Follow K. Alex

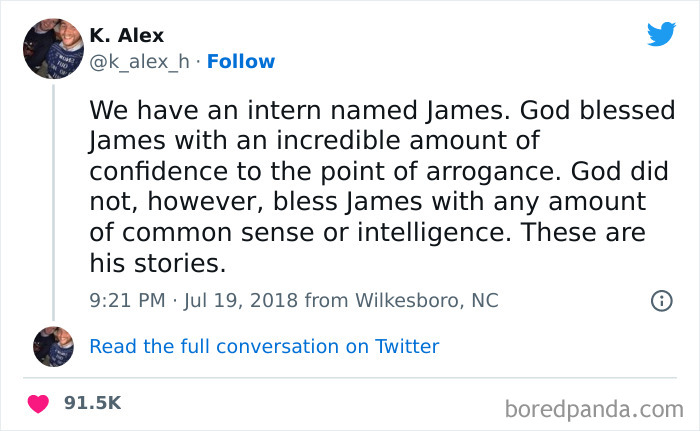[x=243, y=62]
